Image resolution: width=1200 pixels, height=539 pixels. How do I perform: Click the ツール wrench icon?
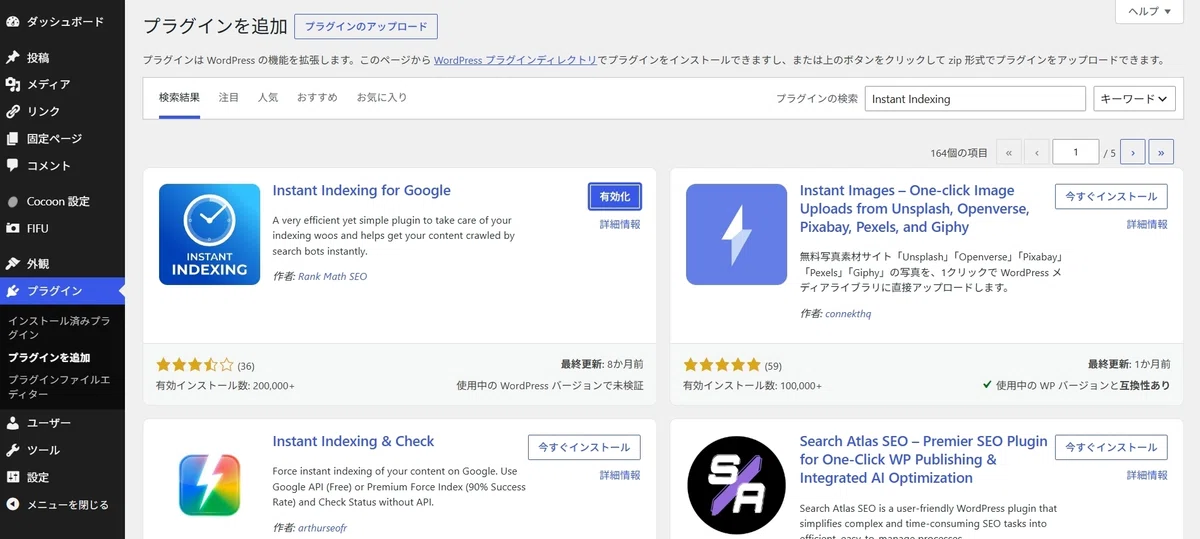tap(13, 450)
